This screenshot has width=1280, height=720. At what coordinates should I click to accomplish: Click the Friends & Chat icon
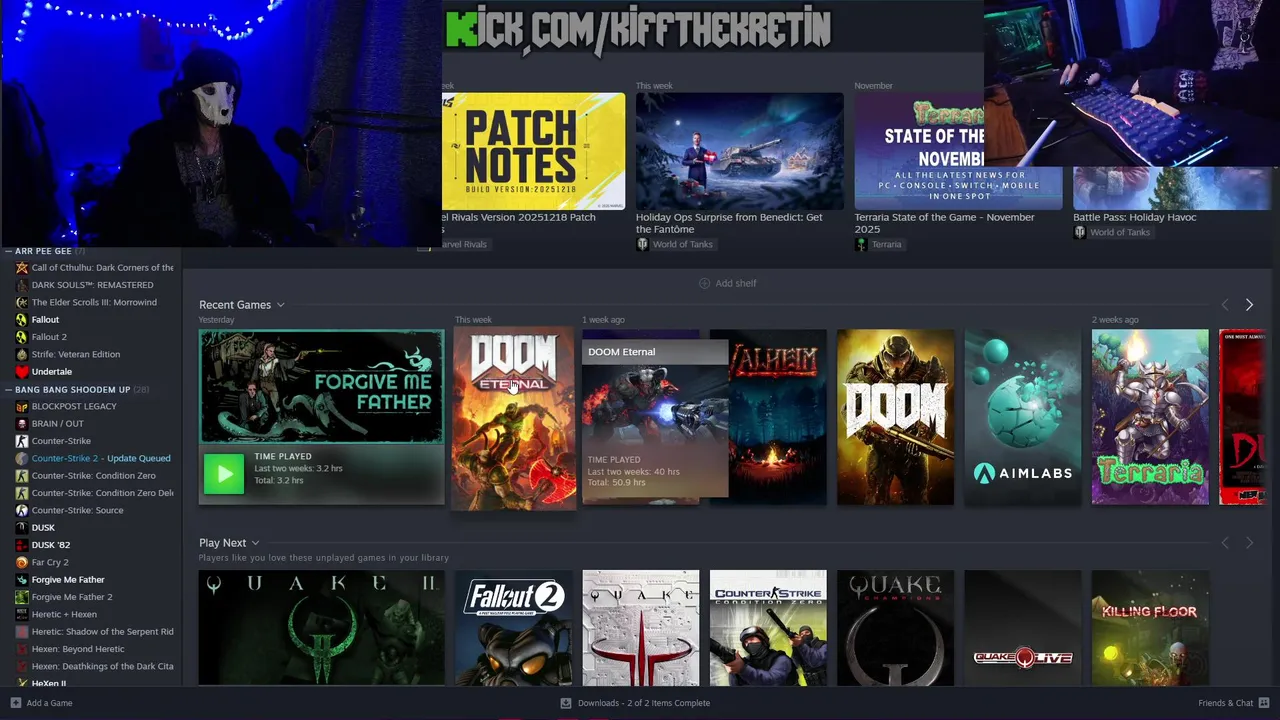pyautogui.click(x=1264, y=703)
